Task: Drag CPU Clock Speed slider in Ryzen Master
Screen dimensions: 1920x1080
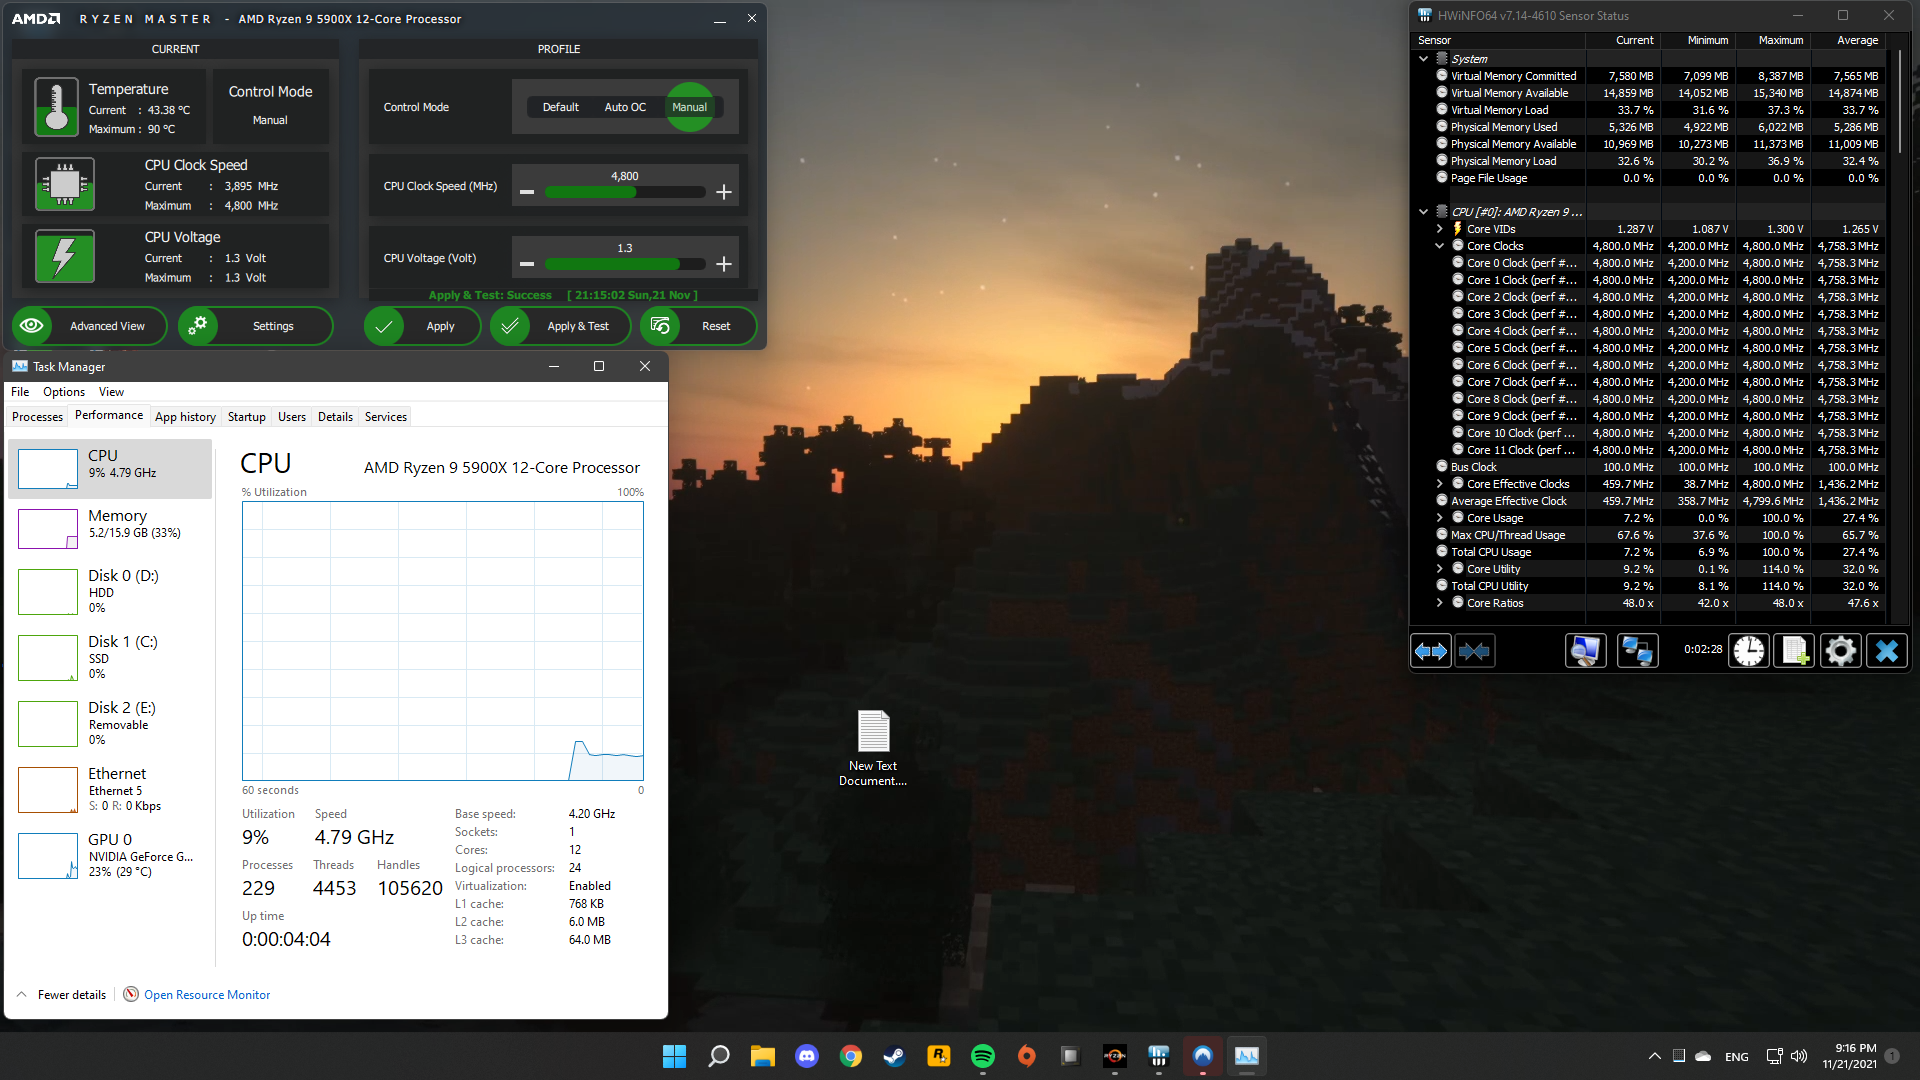Action: (624, 191)
